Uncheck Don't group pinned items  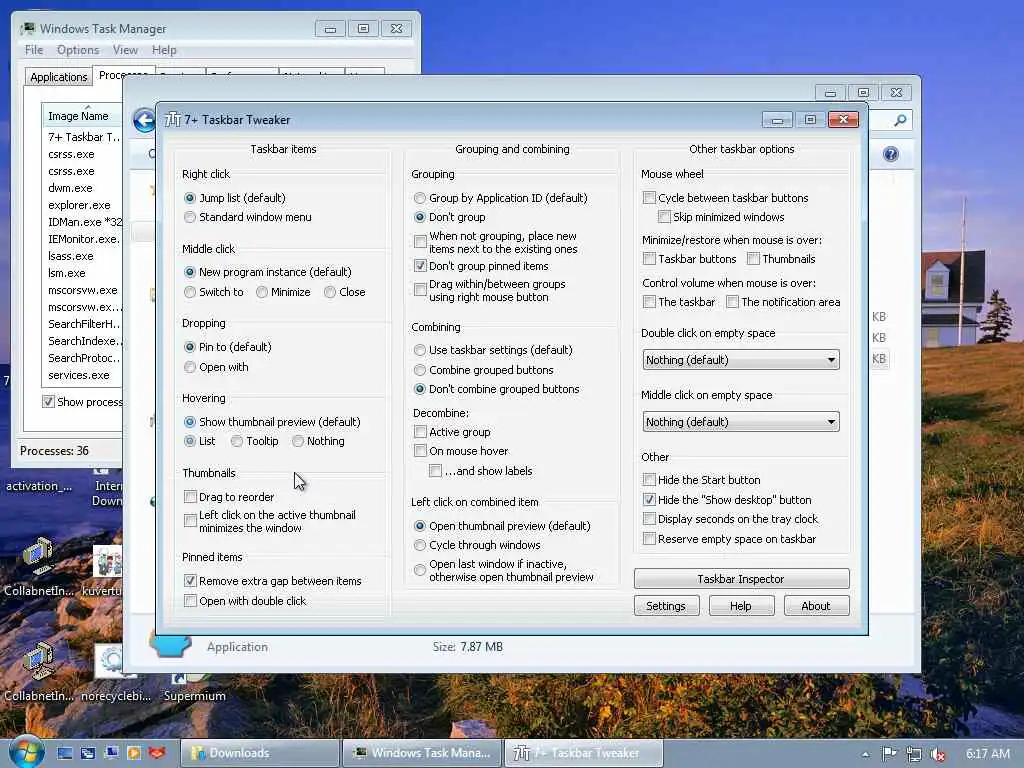[x=421, y=266]
